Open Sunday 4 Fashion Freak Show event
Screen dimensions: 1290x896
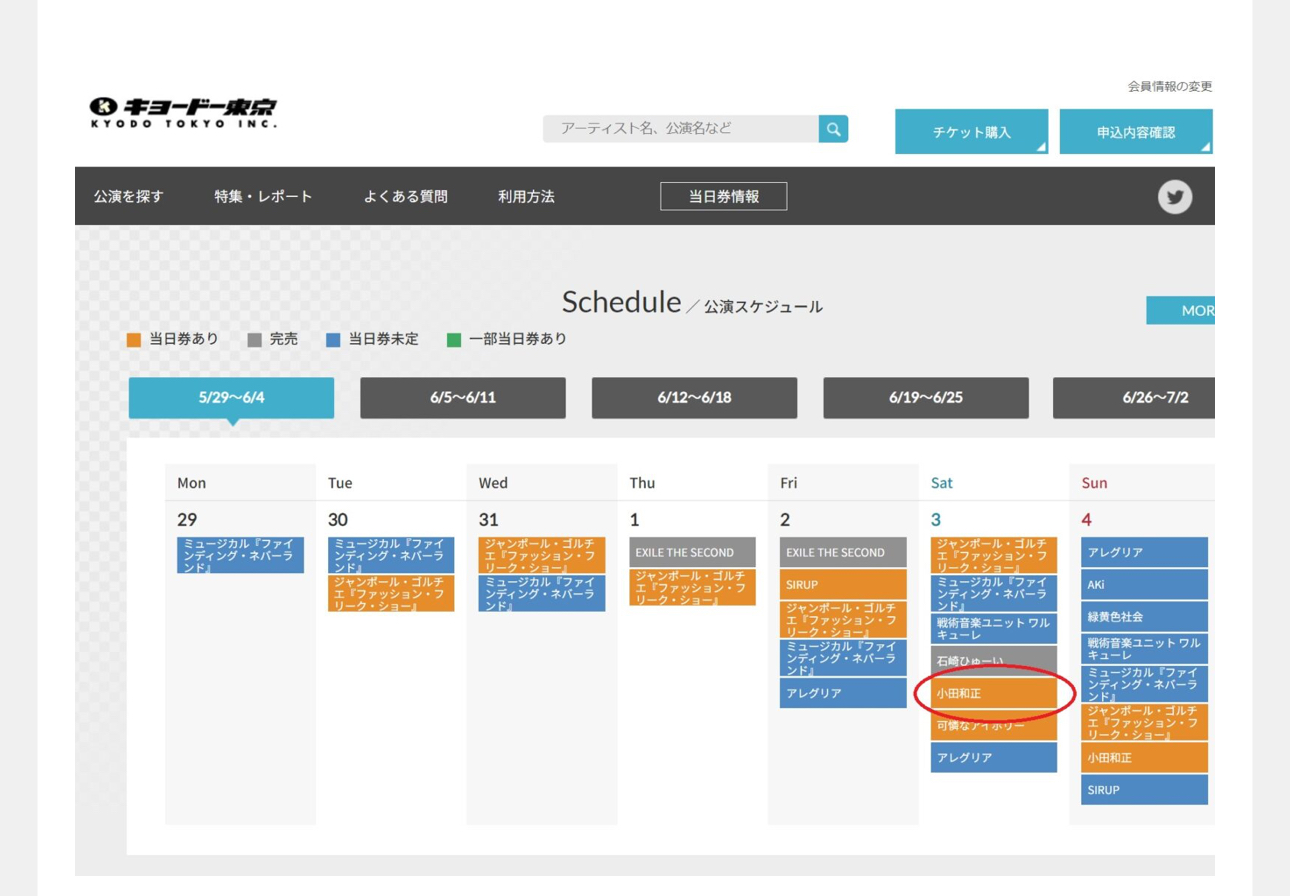click(x=1145, y=722)
